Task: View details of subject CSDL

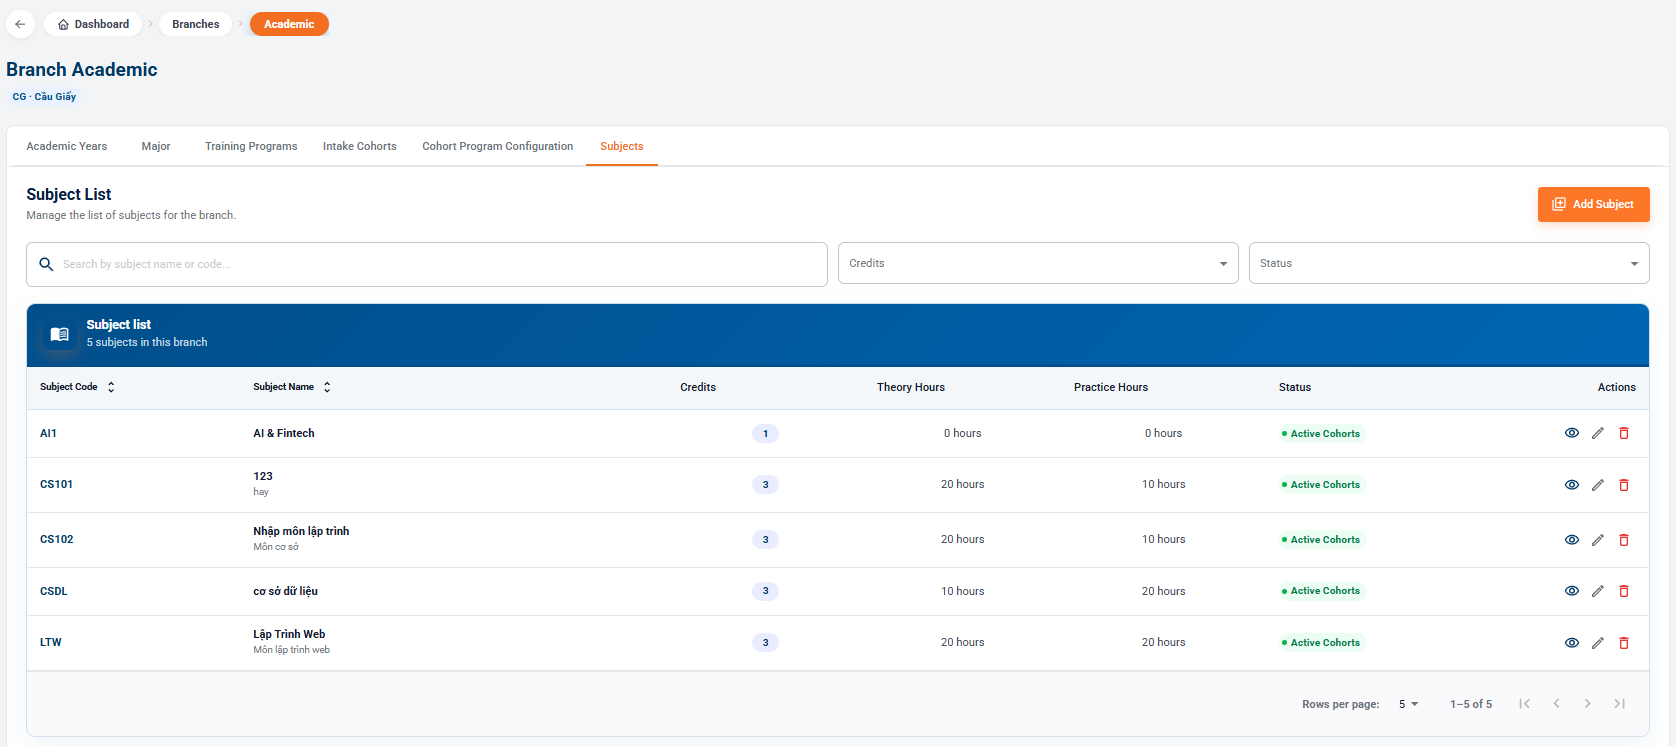Action: [x=1572, y=591]
